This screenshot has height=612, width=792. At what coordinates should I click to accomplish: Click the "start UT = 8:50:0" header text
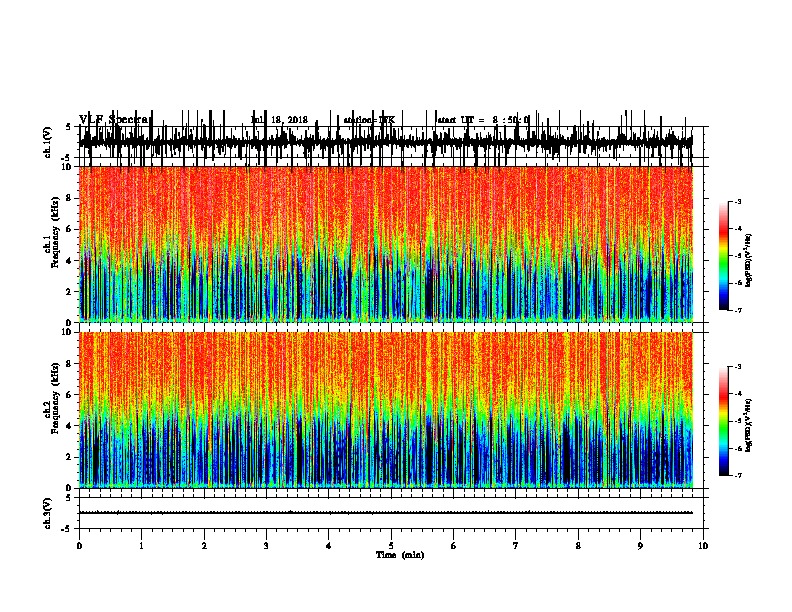click(483, 120)
